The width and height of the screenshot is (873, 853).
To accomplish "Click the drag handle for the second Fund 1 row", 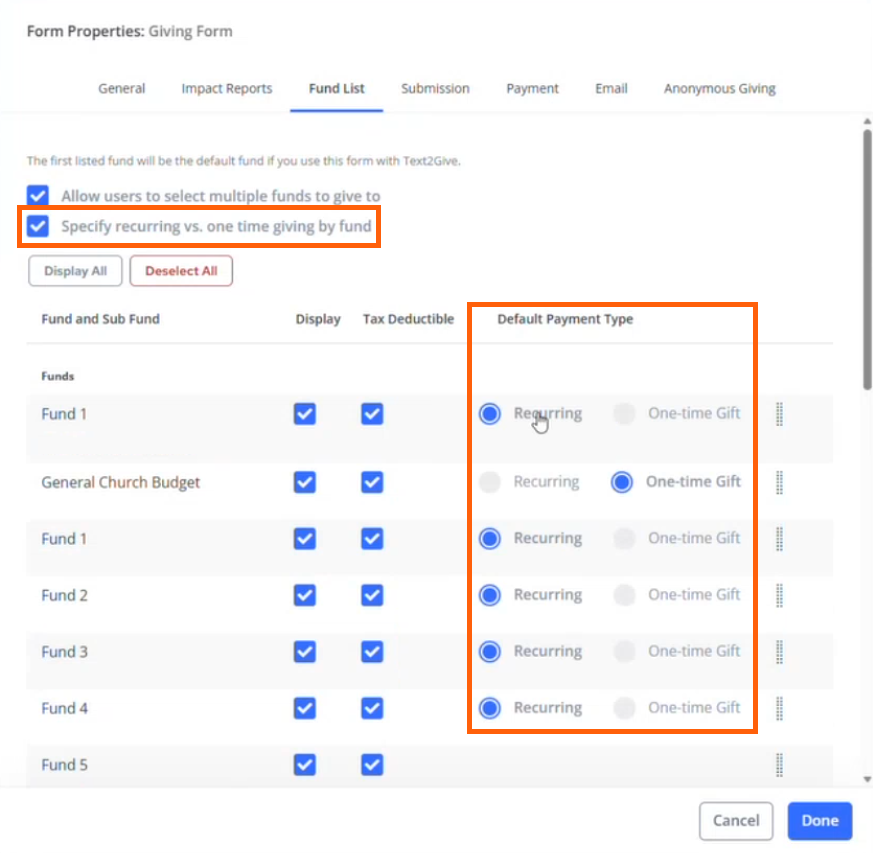I will point(779,539).
